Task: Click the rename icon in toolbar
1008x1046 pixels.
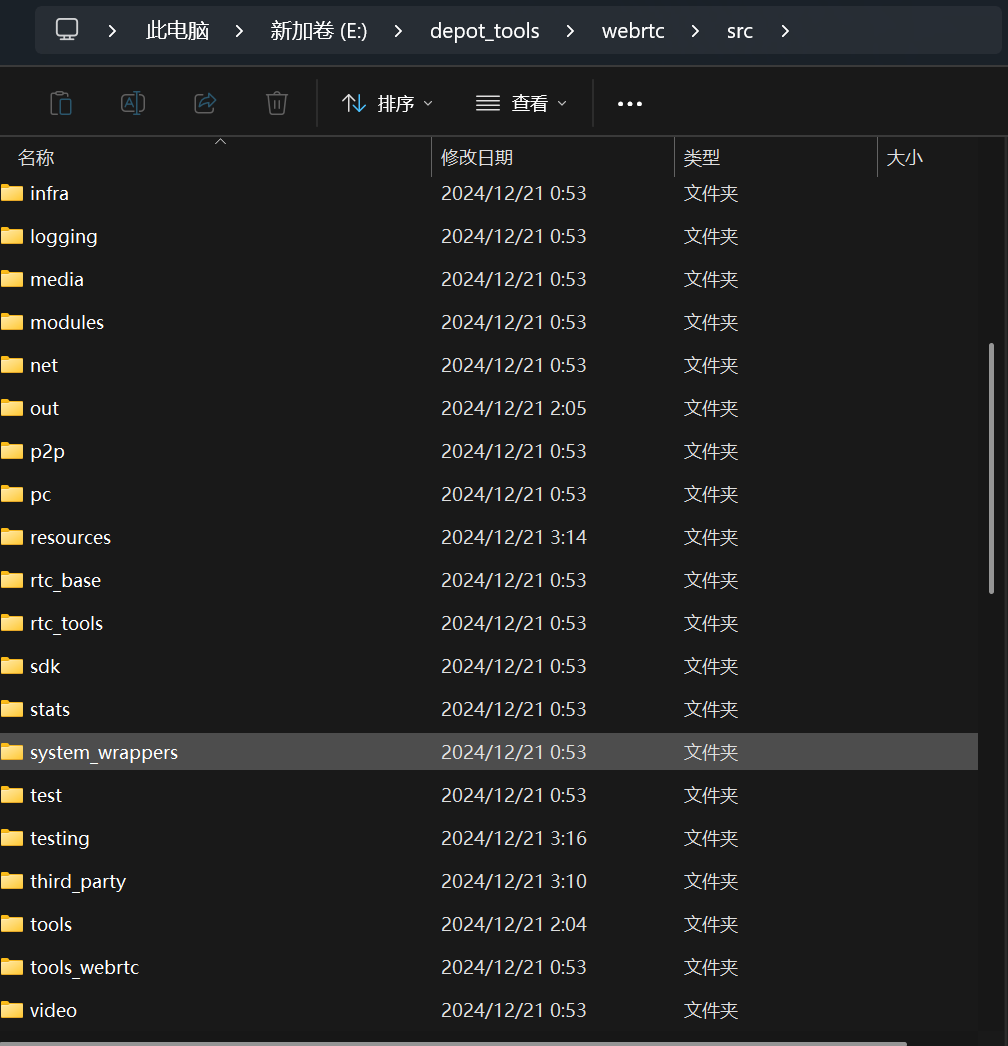Action: pos(133,103)
